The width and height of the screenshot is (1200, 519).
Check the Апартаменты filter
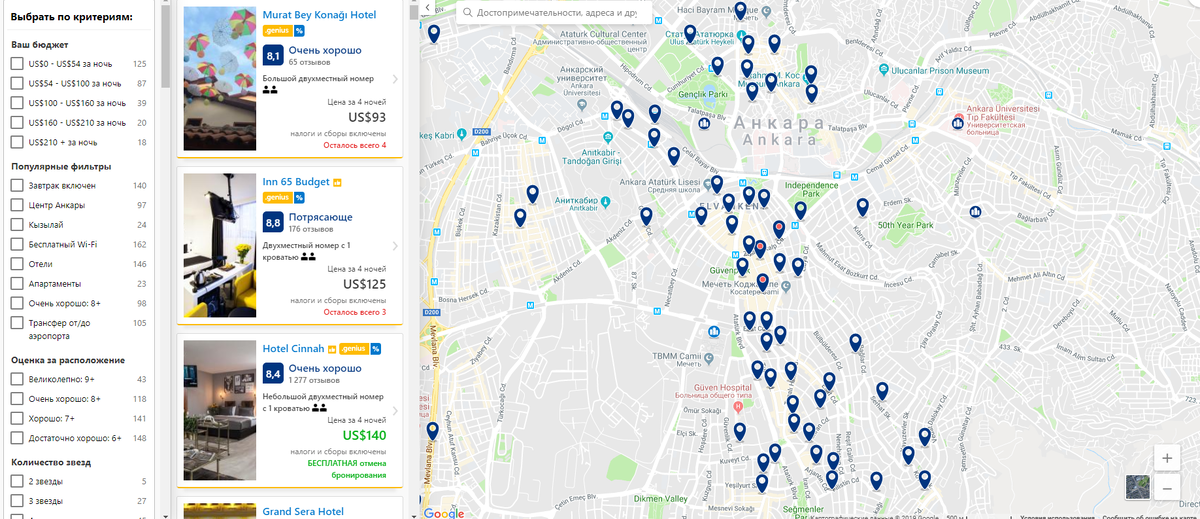[x=17, y=284]
